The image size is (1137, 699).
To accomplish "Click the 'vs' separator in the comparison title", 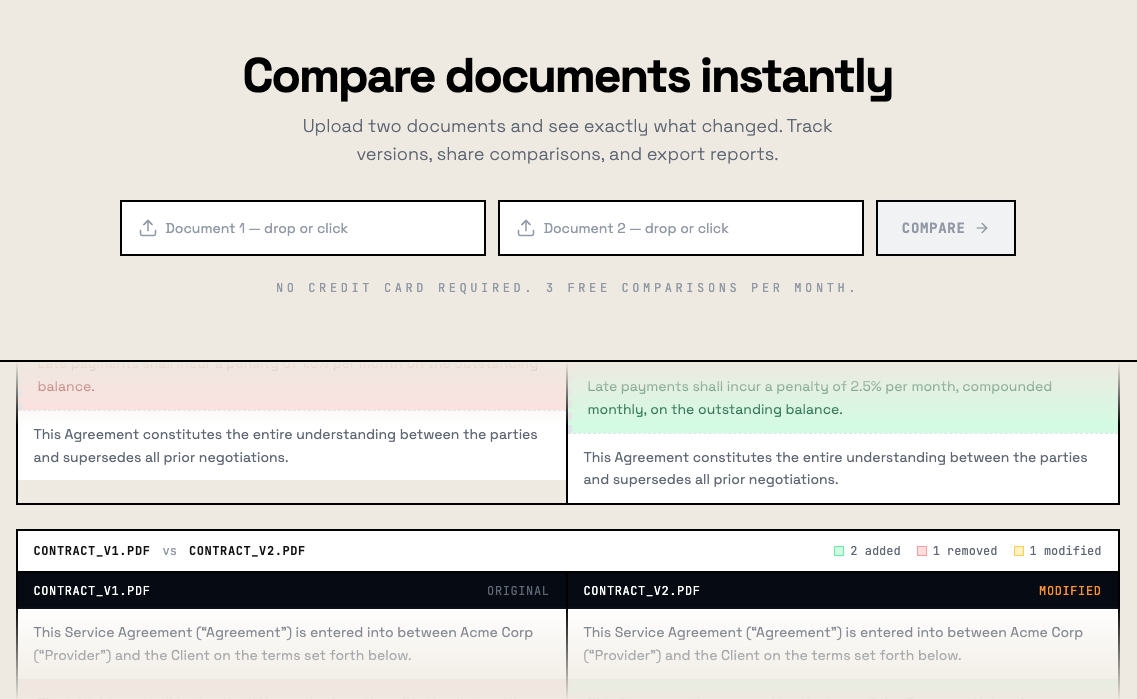I will click(170, 551).
